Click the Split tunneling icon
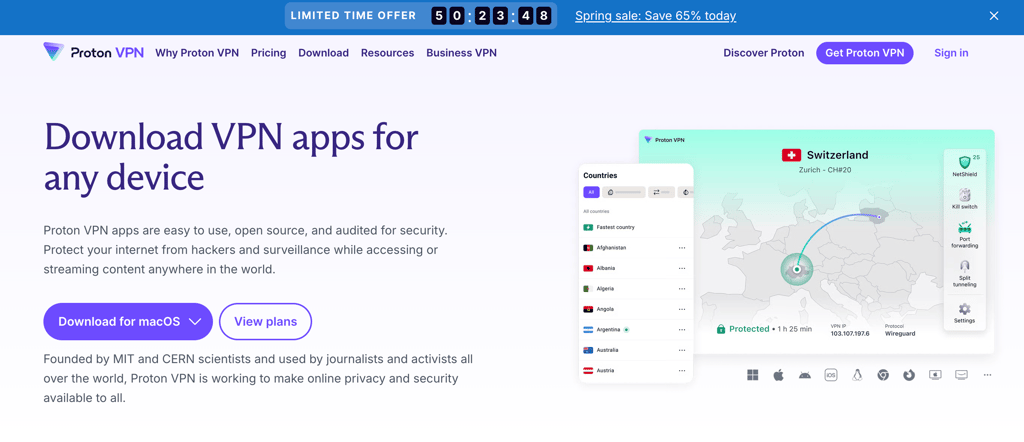This screenshot has height=442, width=1024. (965, 265)
